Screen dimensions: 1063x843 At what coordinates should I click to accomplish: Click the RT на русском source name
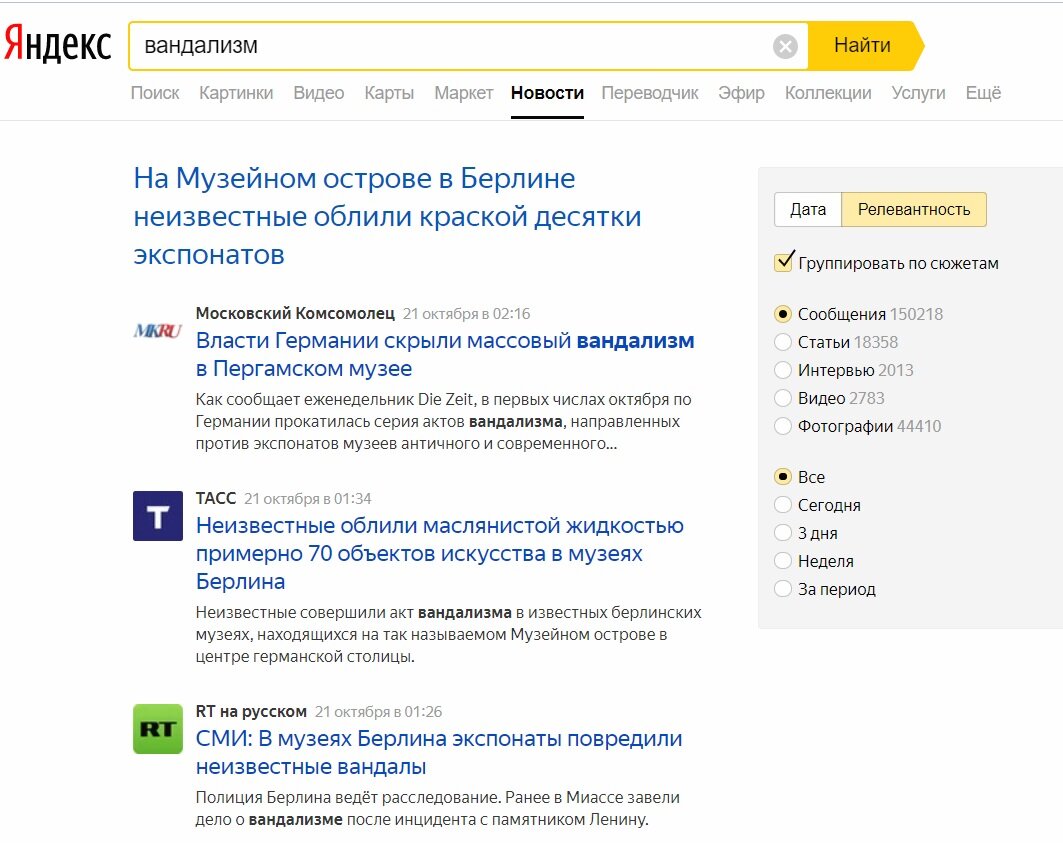251,711
